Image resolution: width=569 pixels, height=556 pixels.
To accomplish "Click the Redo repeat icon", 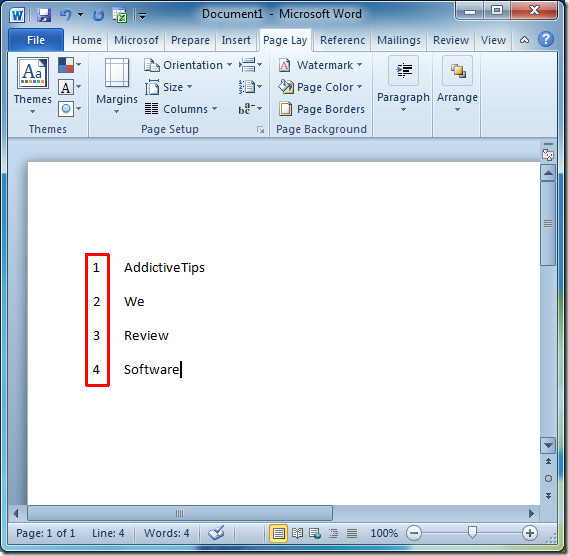I will click(98, 15).
